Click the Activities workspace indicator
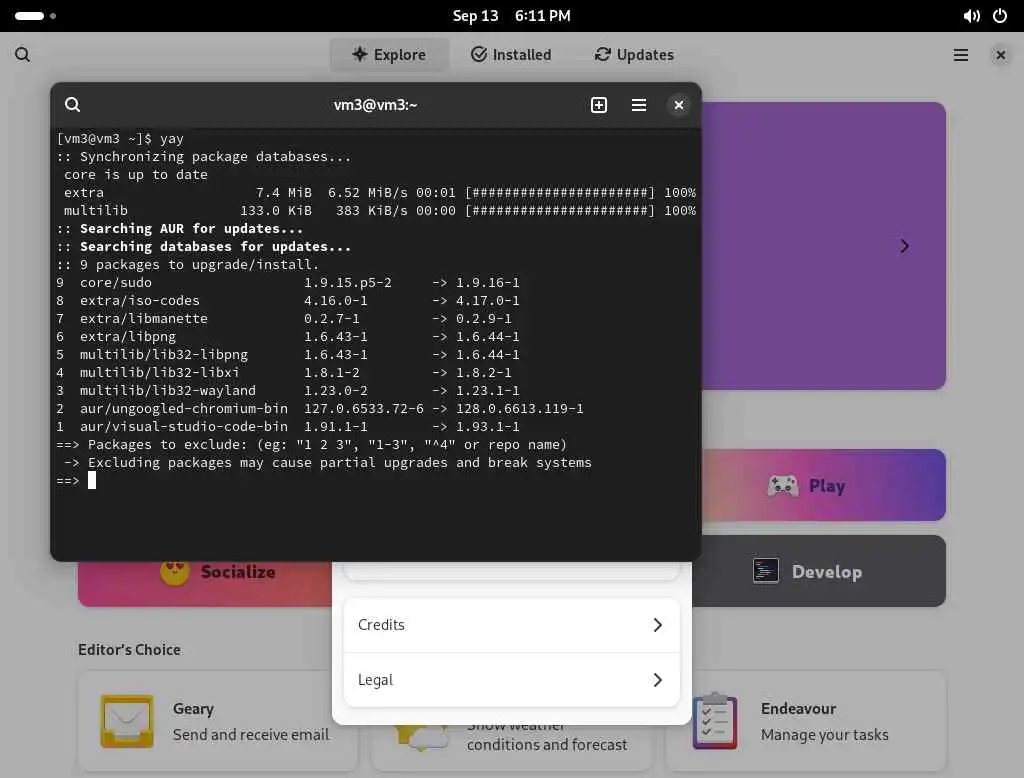1024x778 pixels. point(35,16)
